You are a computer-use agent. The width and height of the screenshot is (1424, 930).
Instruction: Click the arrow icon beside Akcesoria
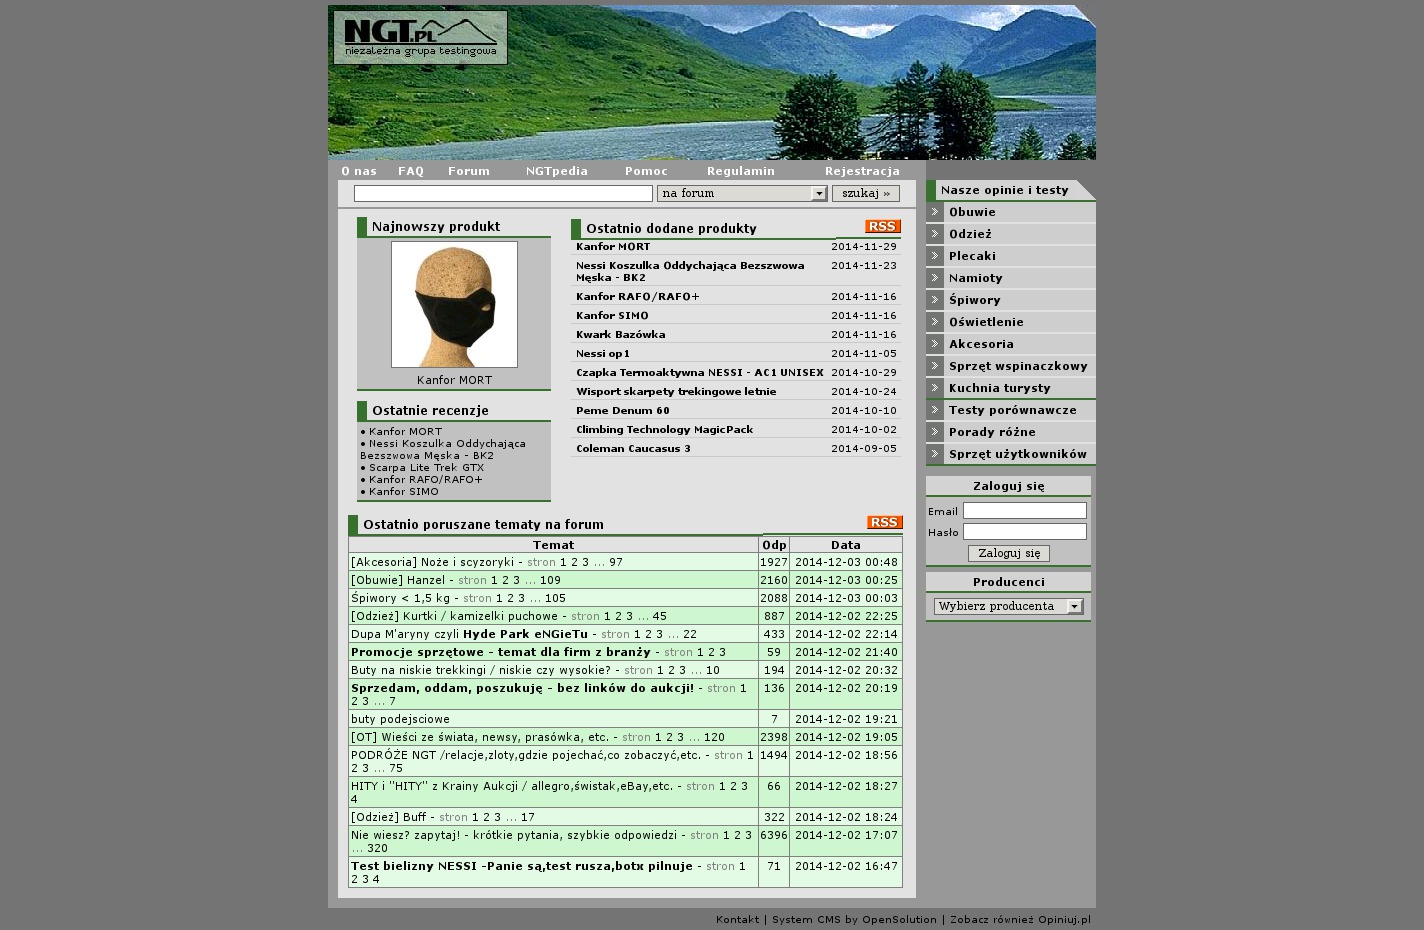pos(935,344)
